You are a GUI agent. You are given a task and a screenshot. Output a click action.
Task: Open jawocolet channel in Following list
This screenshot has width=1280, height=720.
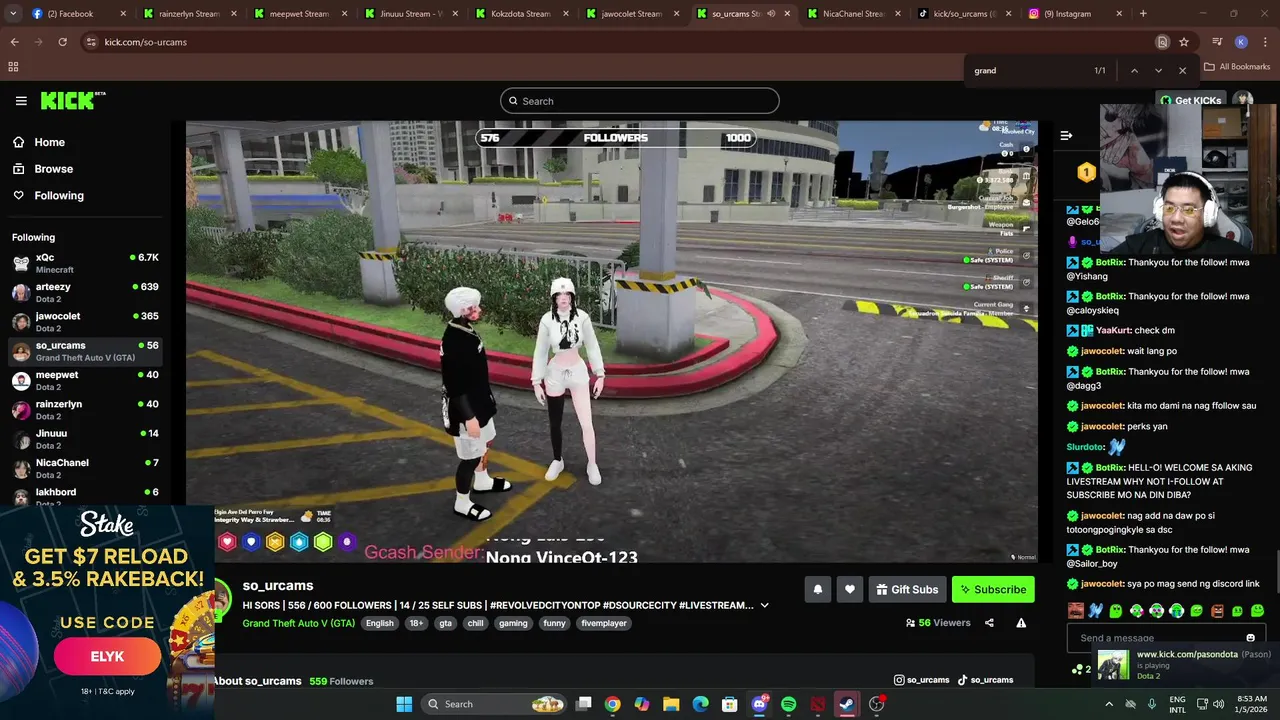pyautogui.click(x=84, y=321)
